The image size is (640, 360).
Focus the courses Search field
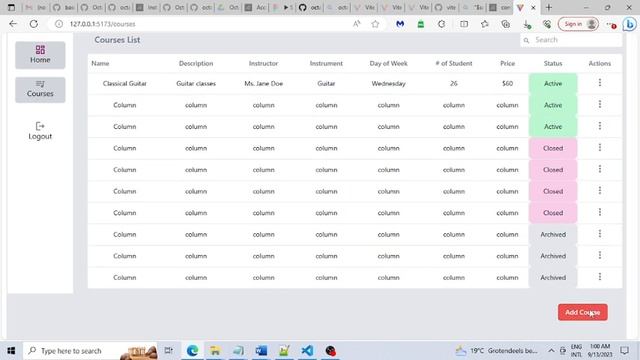tap(571, 40)
